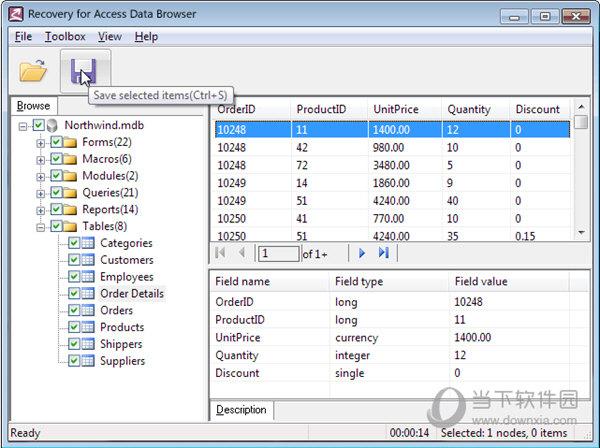The width and height of the screenshot is (600, 448).
Task: Select the Browse tab
Action: tap(34, 106)
